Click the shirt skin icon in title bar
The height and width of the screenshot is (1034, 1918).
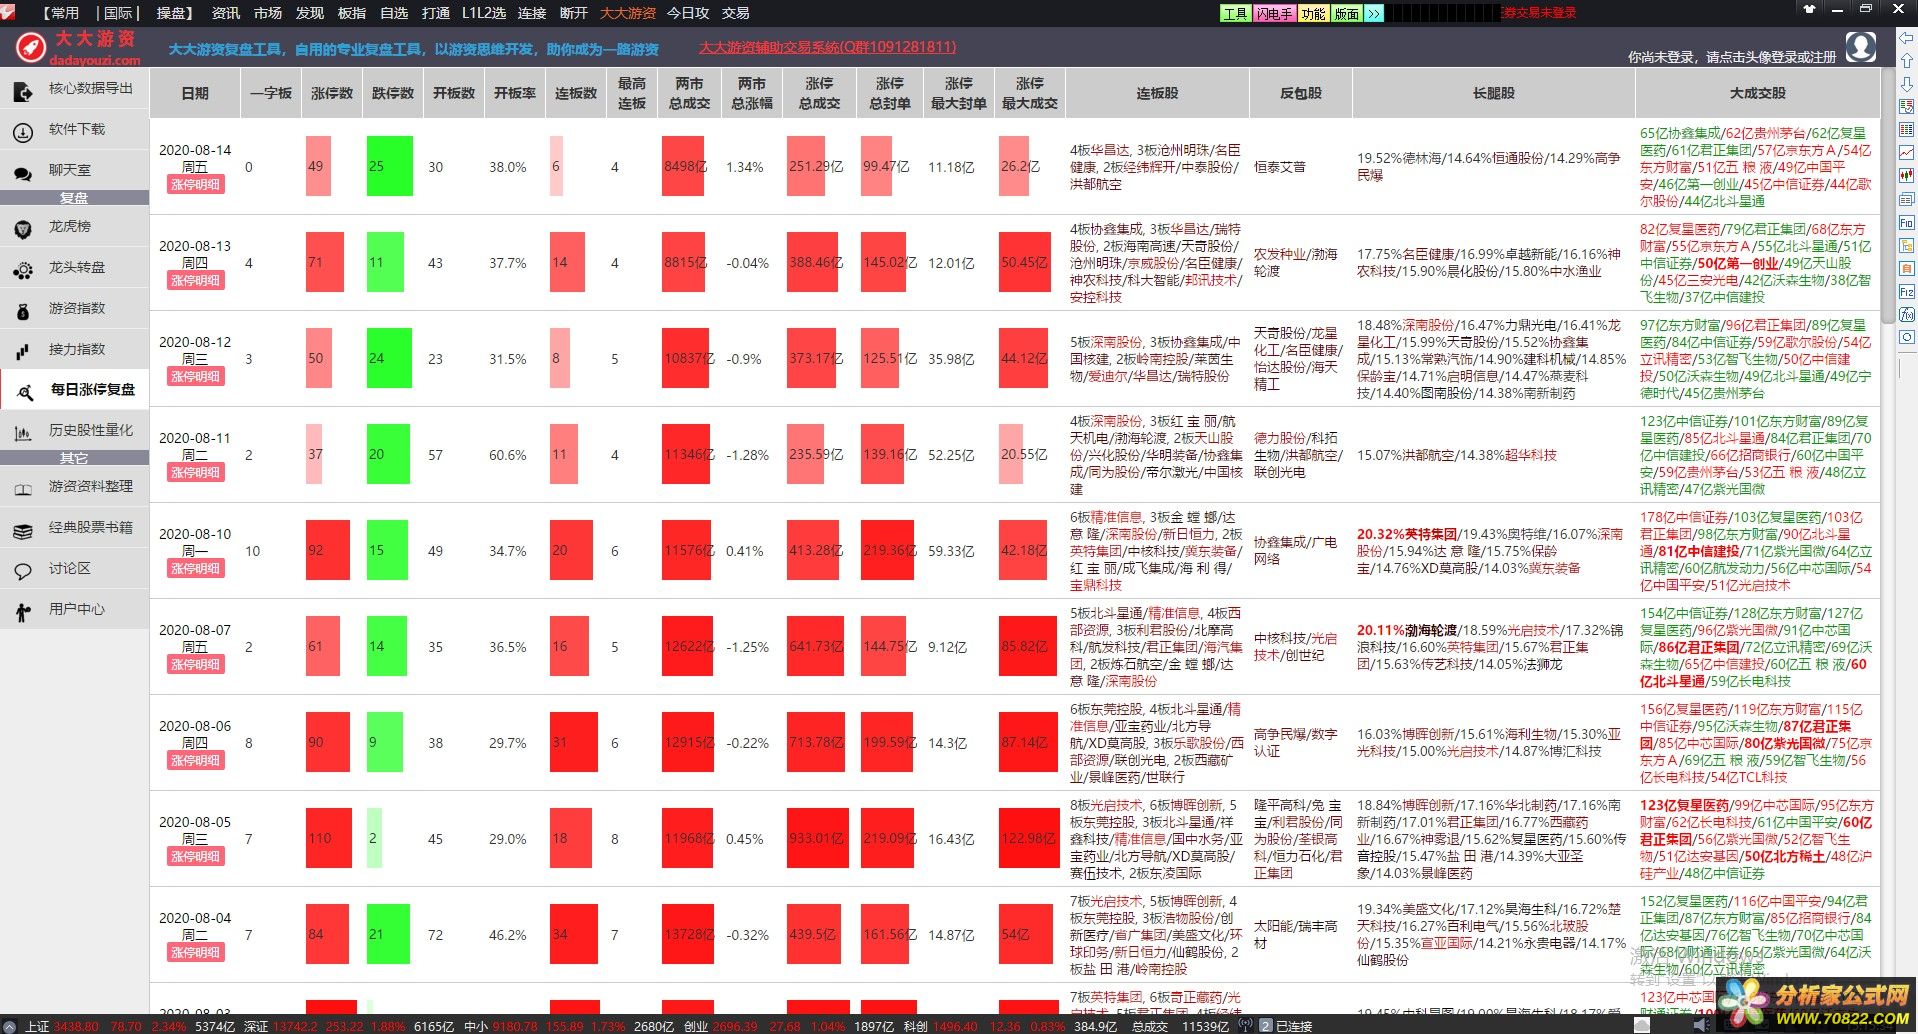[x=1808, y=9]
